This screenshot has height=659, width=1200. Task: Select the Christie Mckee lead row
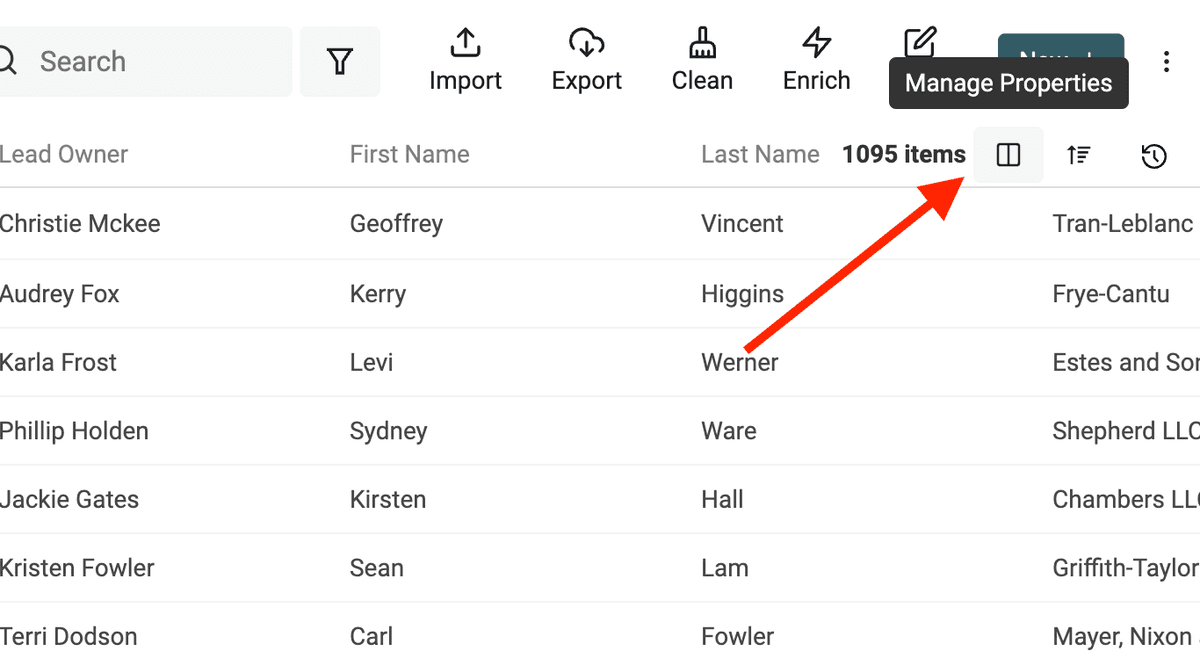point(600,223)
